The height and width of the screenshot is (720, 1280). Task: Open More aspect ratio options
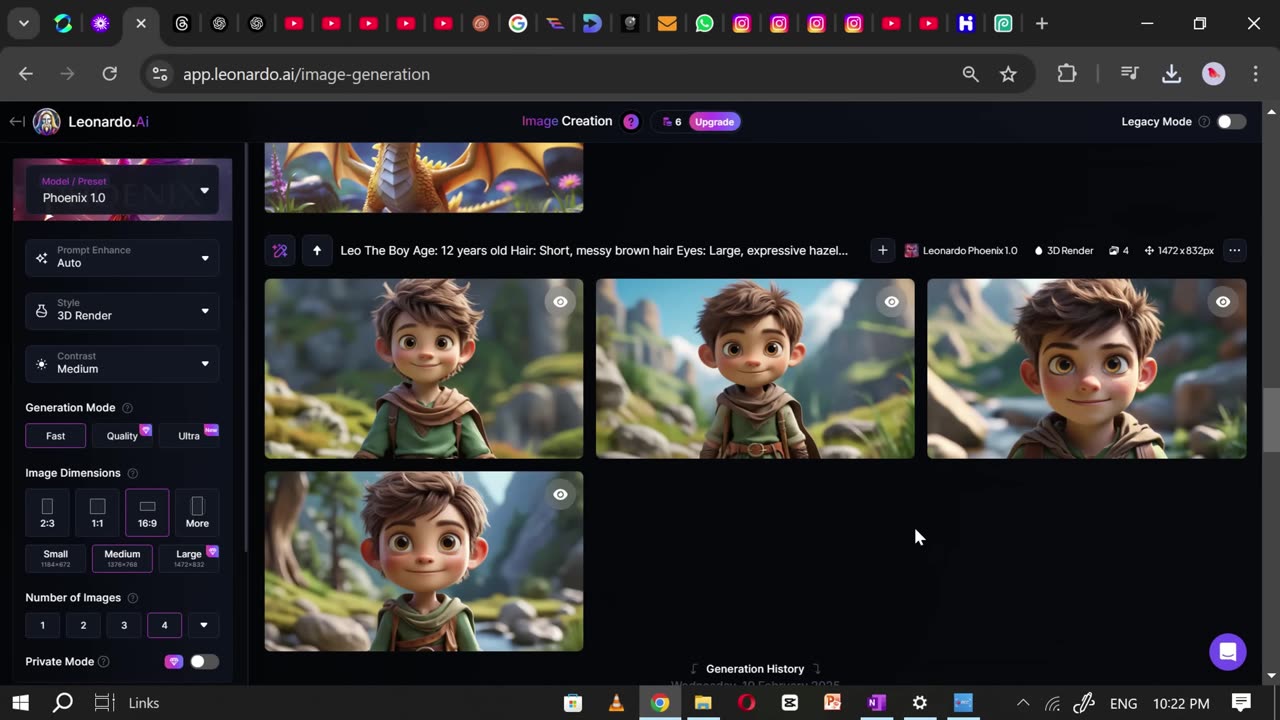pyautogui.click(x=197, y=513)
